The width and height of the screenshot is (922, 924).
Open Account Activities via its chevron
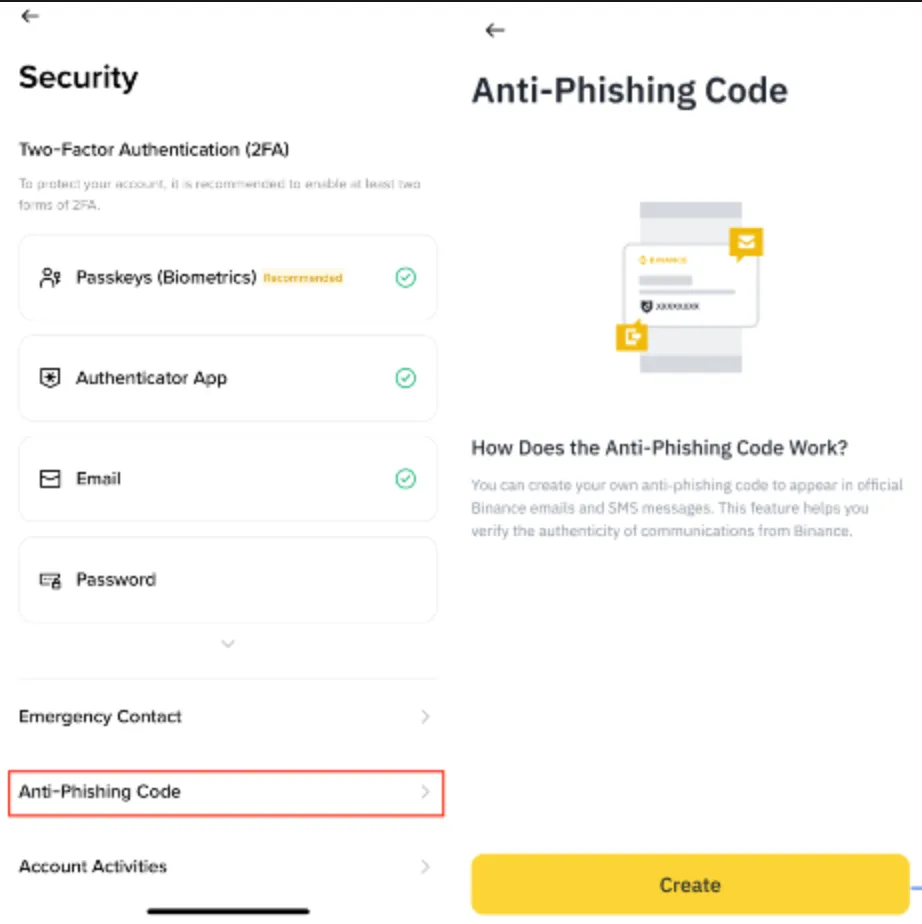click(425, 866)
